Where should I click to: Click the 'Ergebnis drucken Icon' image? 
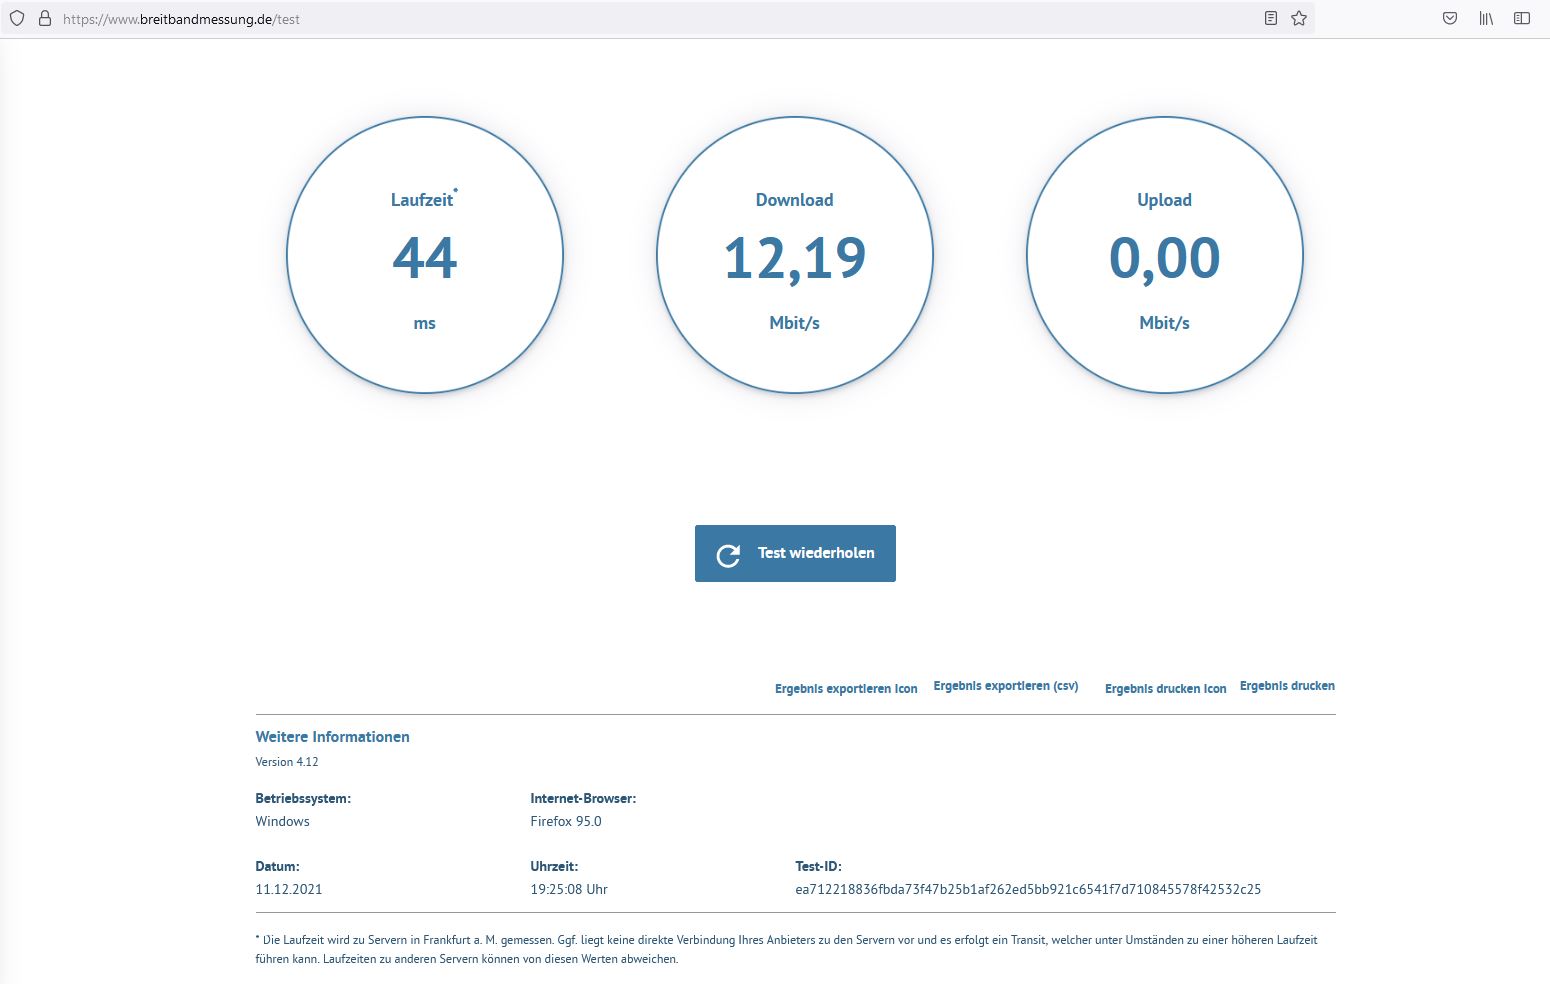(x=1165, y=689)
